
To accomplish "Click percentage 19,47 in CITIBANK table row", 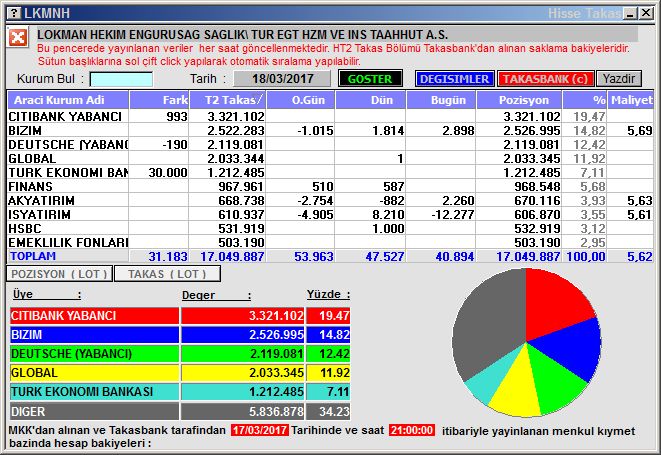I will 589,116.
